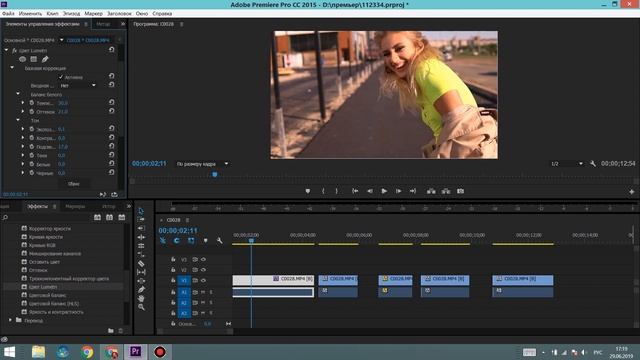This screenshot has width=640, height=360.
Task: Click the Lift button in program monitor
Action: tap(431, 191)
